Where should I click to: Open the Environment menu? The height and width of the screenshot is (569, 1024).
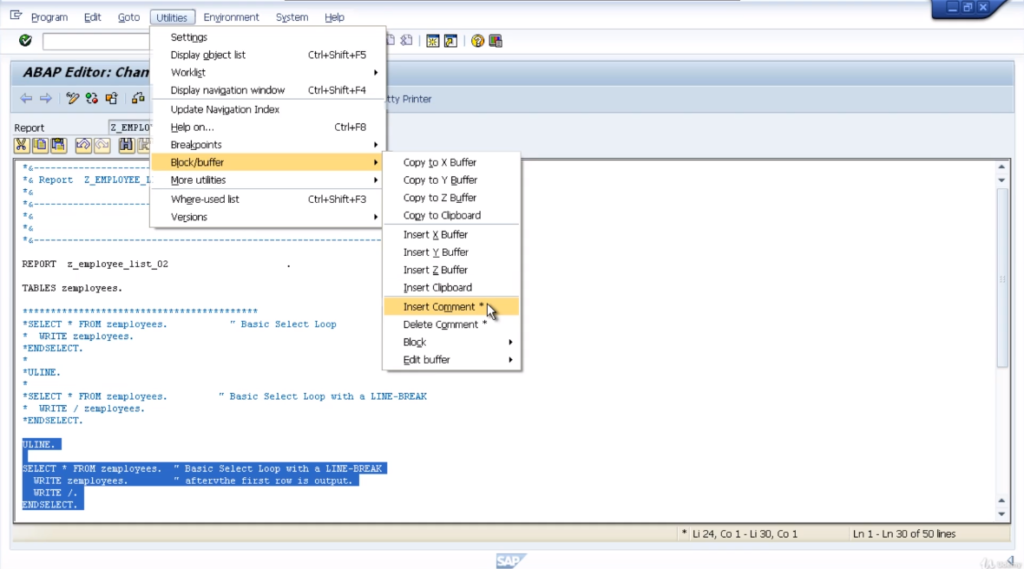pyautogui.click(x=231, y=17)
